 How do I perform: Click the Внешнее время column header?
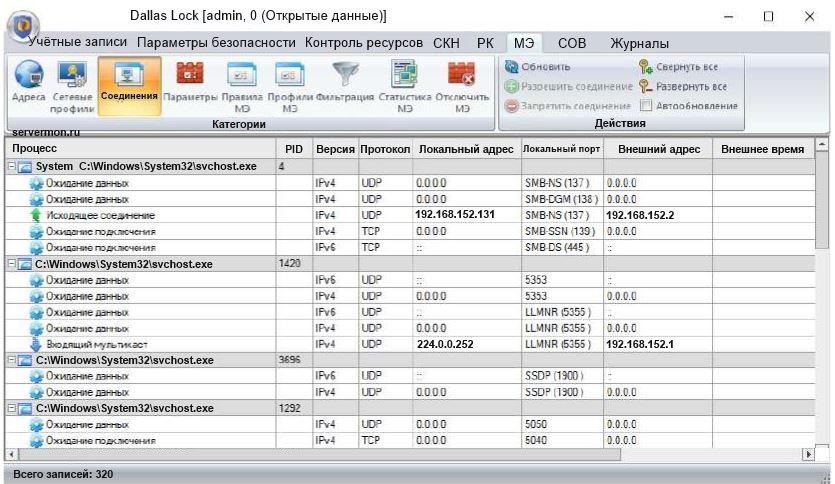click(x=763, y=149)
